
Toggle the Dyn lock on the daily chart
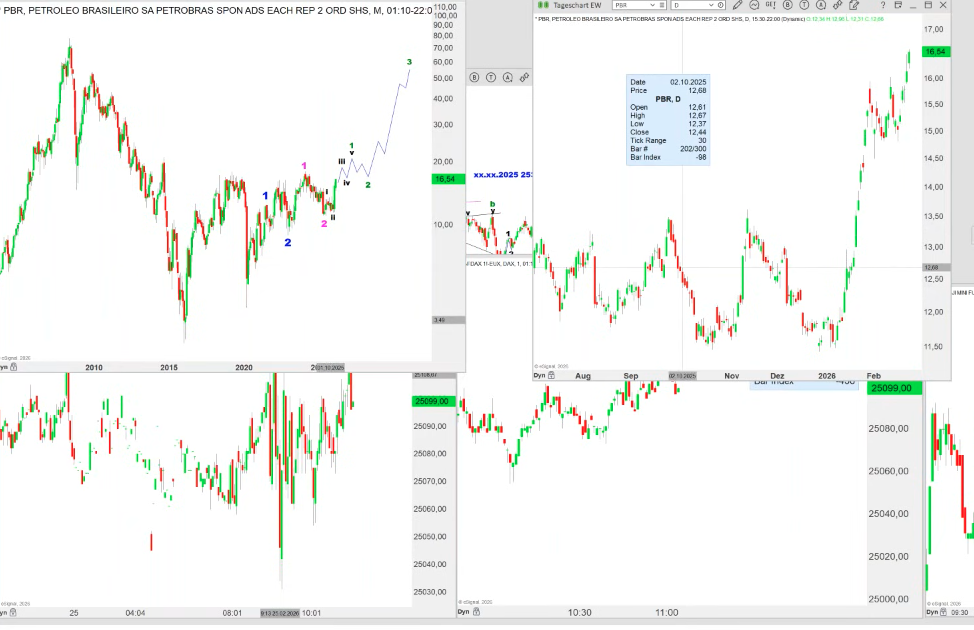click(x=541, y=376)
